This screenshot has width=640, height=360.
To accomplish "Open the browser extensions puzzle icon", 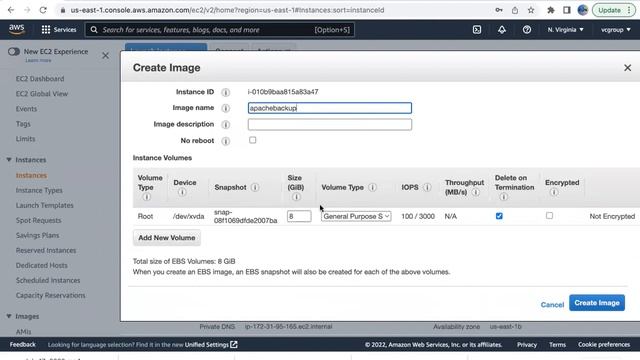I will pos(551,10).
